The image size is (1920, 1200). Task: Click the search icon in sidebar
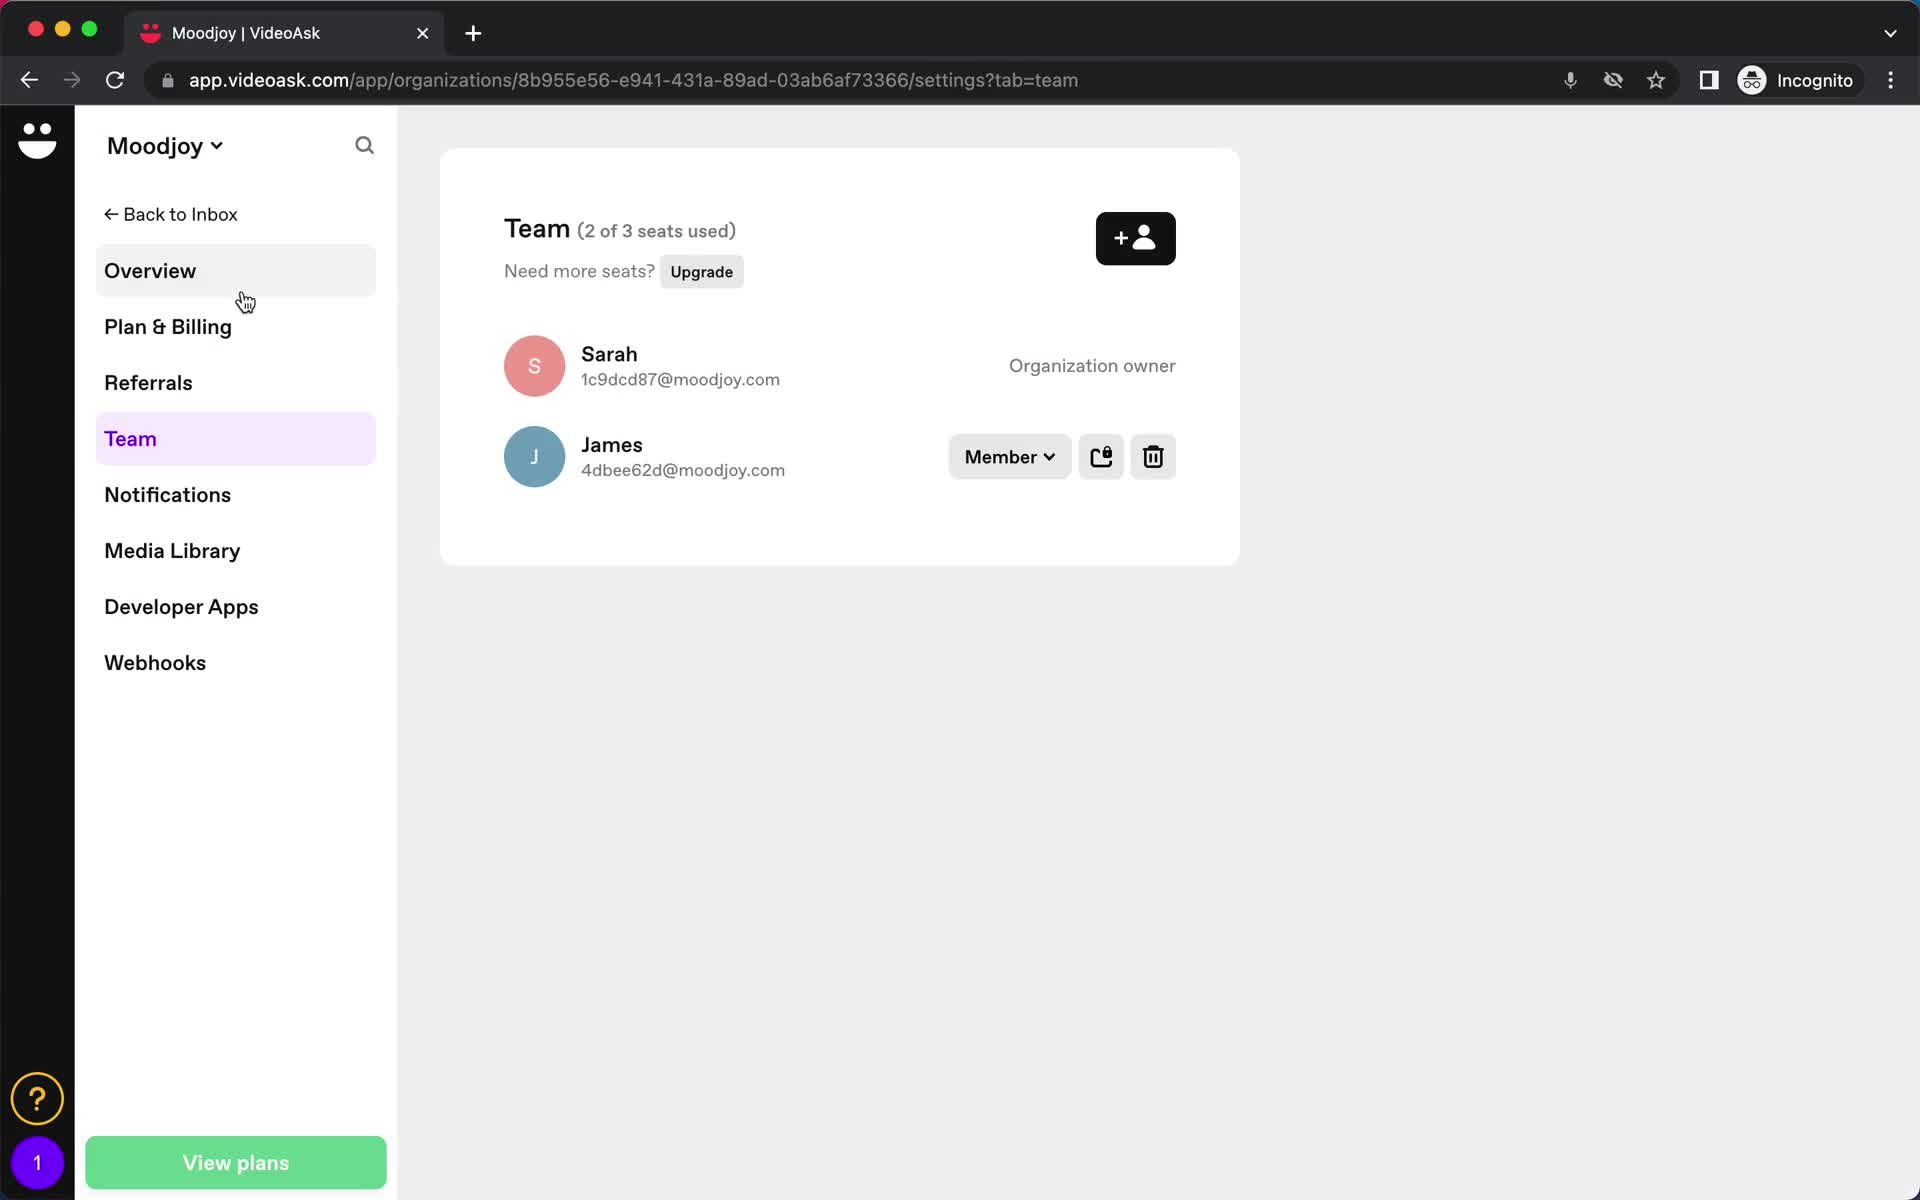coord(364,145)
